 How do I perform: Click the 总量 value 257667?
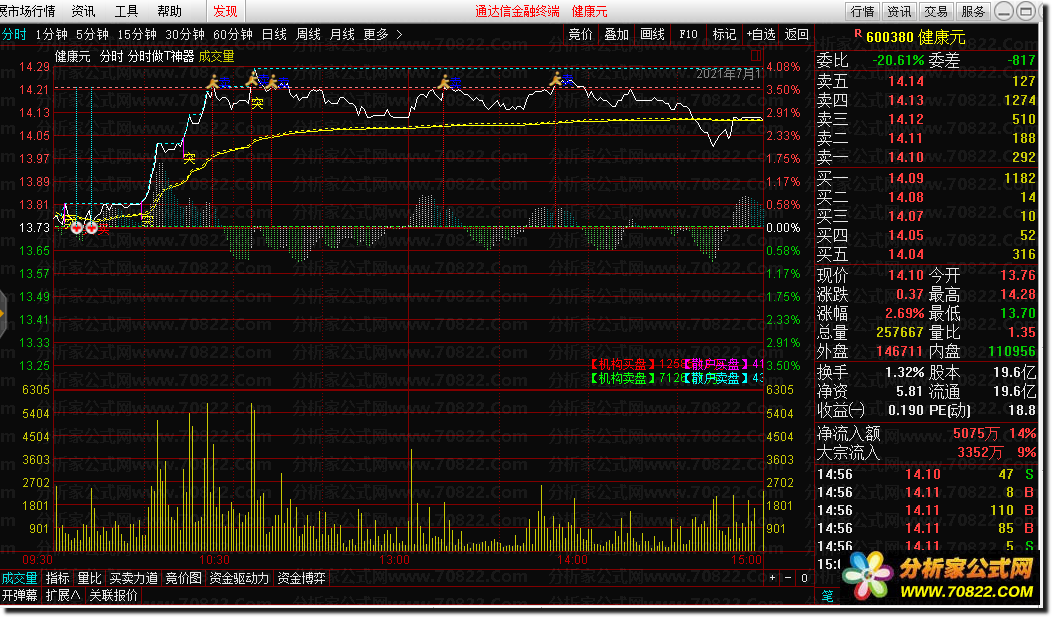899,332
